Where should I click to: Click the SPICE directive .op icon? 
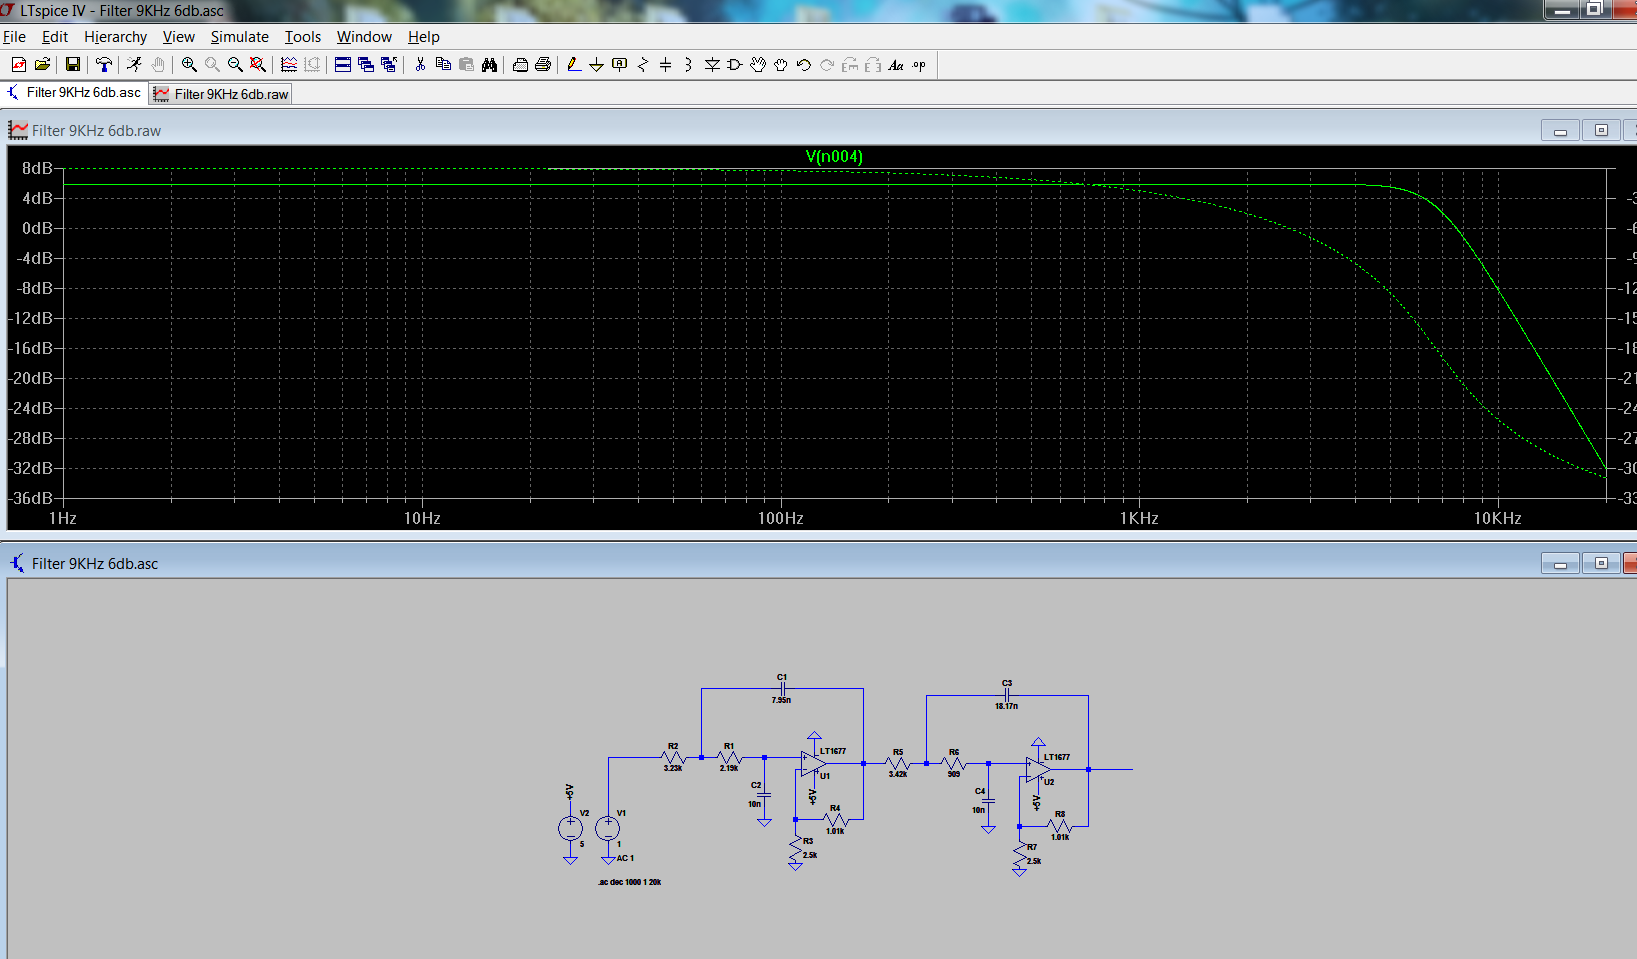click(919, 65)
